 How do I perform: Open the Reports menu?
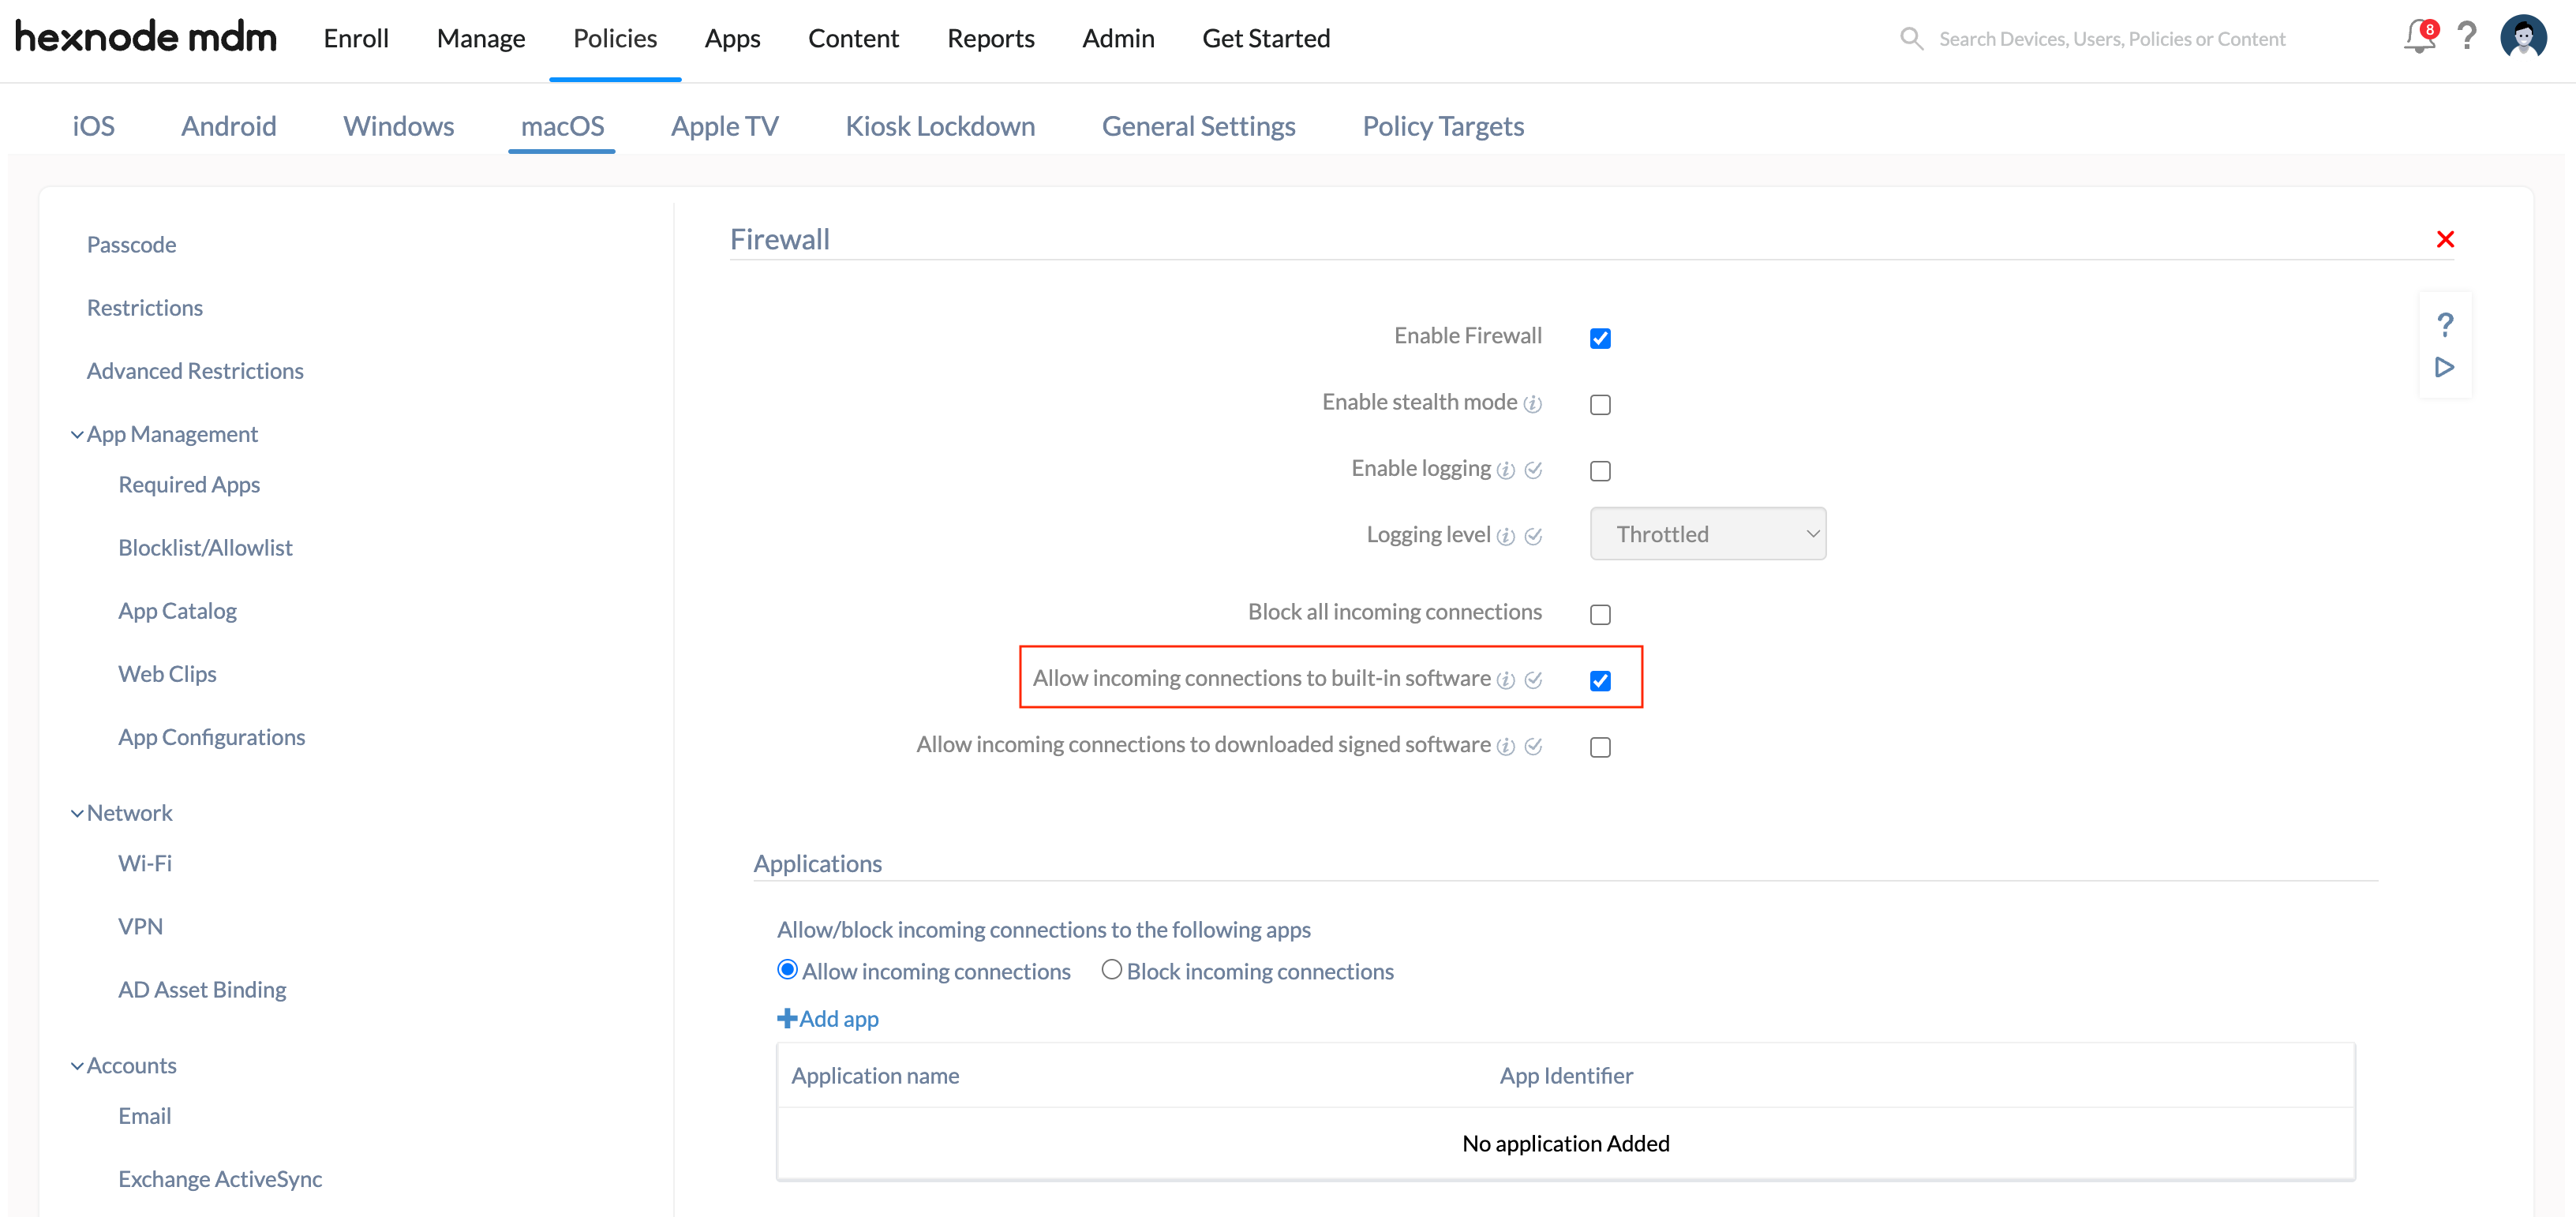pyautogui.click(x=990, y=38)
